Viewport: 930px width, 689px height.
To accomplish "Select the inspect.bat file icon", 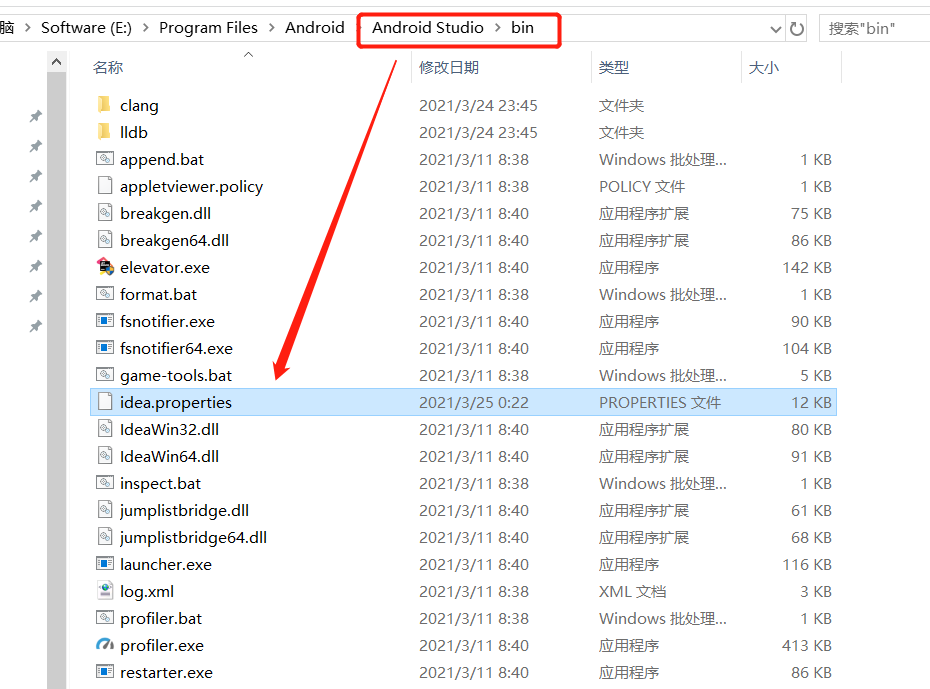I will coord(104,482).
